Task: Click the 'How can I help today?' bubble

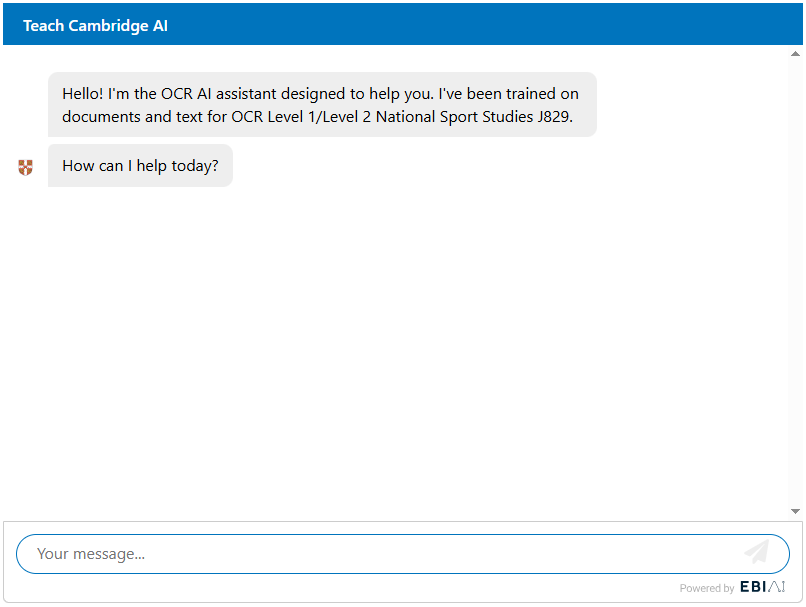Action: 140,165
